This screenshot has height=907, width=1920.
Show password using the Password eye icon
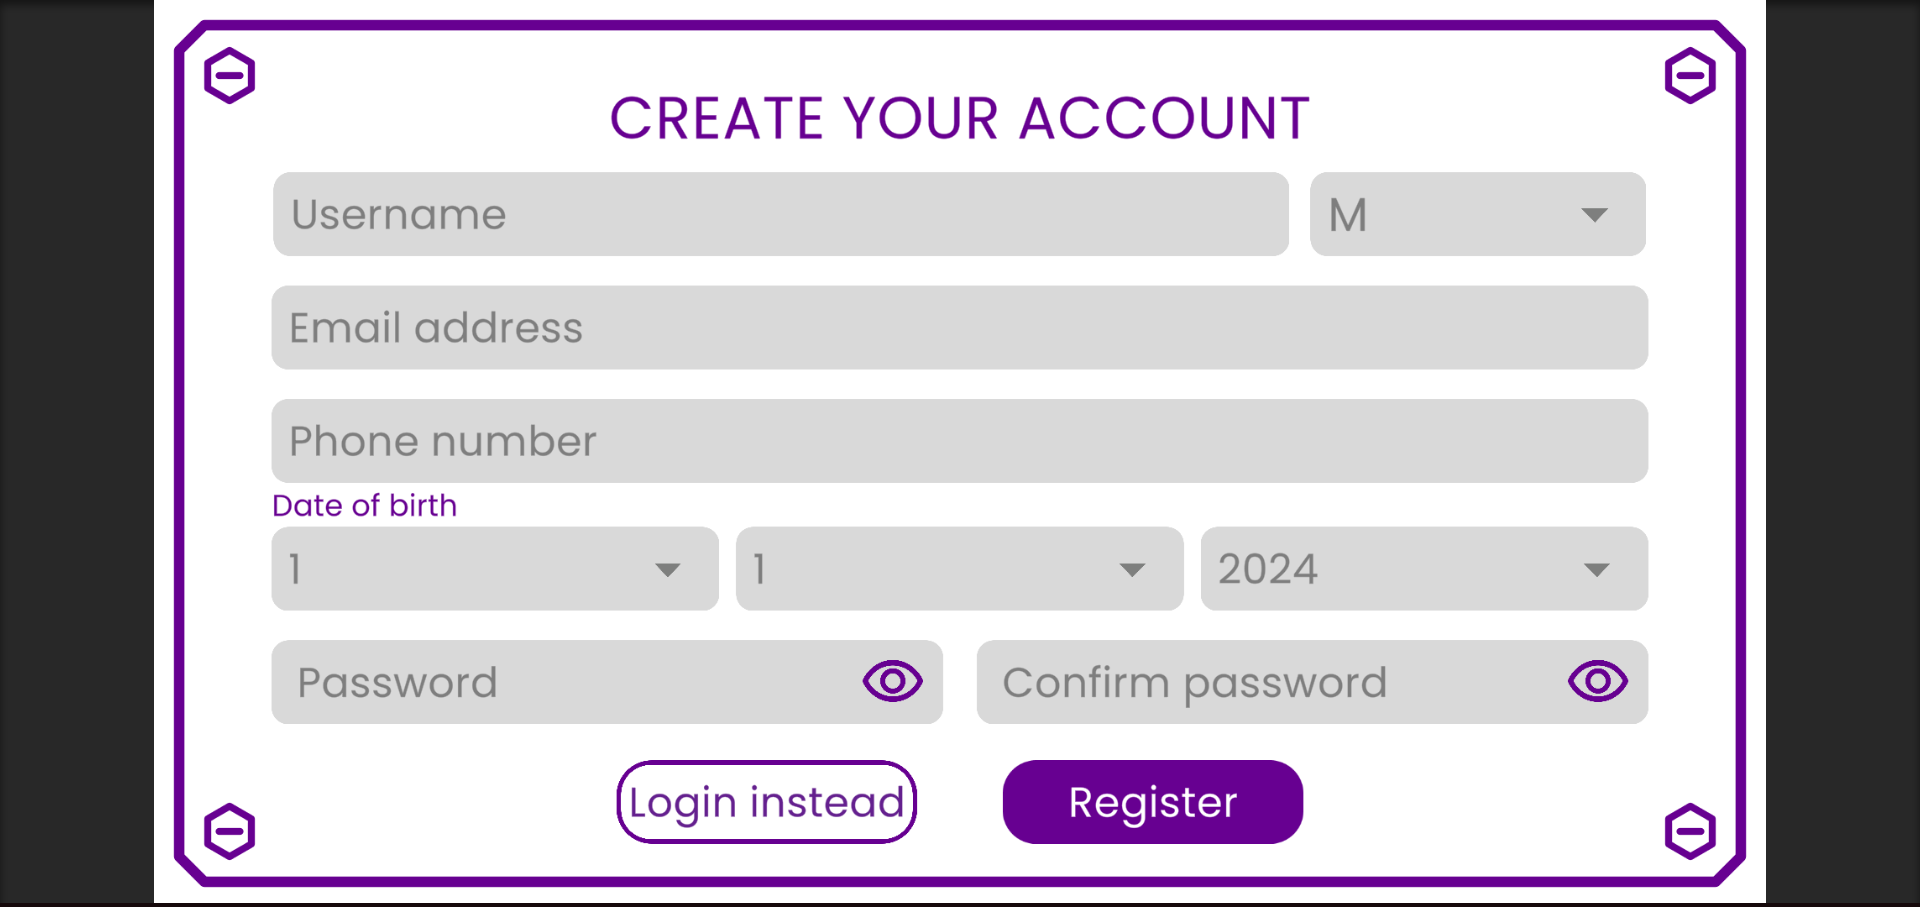[892, 682]
